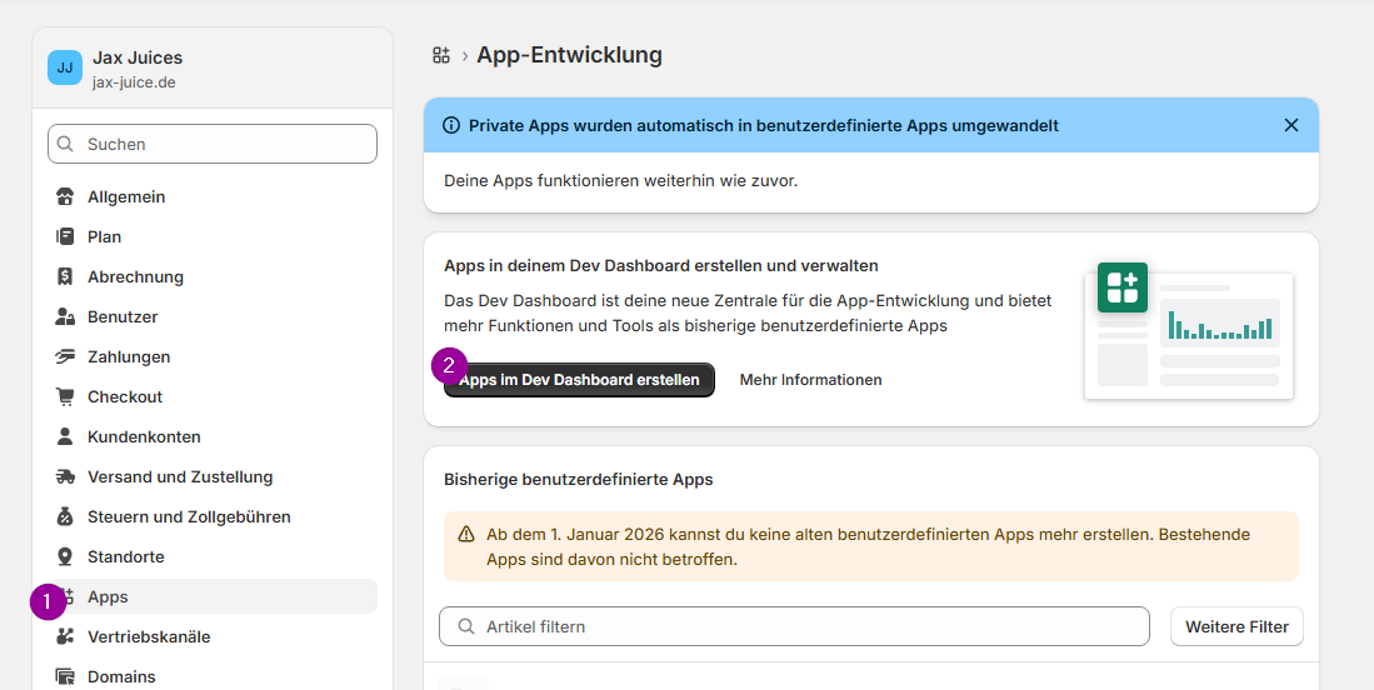Click the Standorte location pin icon
The width and height of the screenshot is (1374, 690).
pyautogui.click(x=65, y=557)
